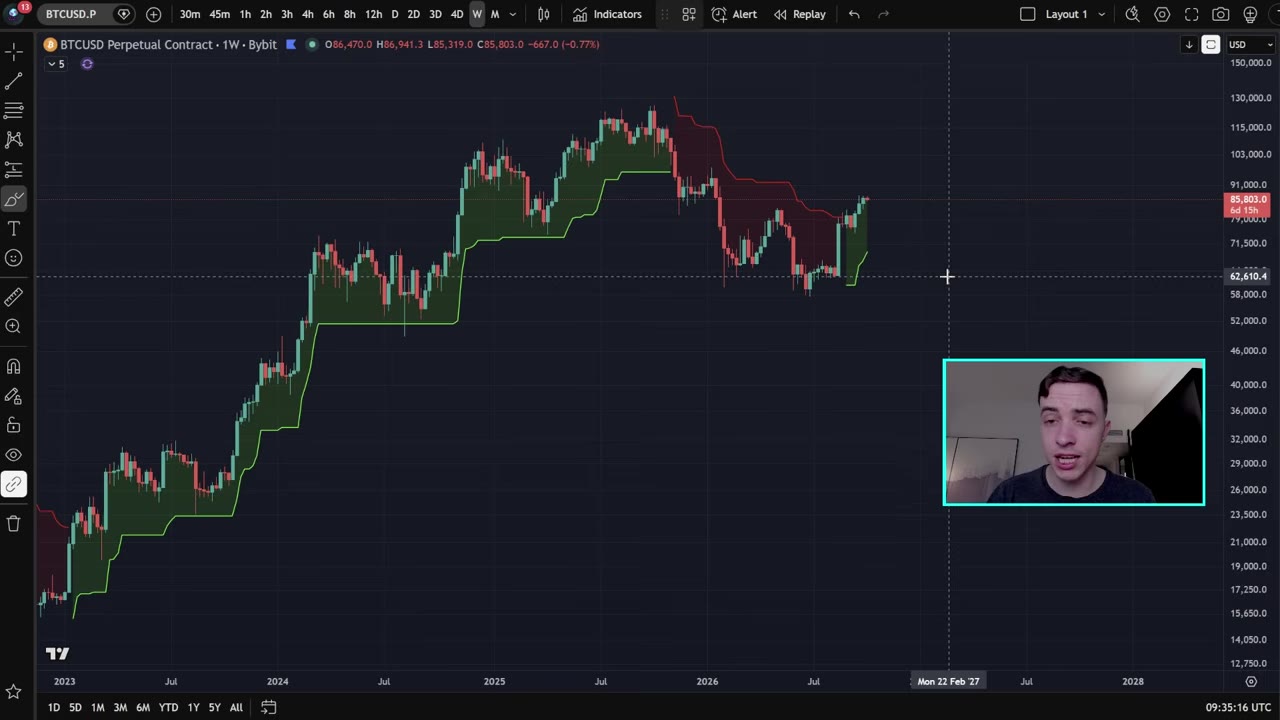The width and height of the screenshot is (1280, 720).
Task: Toggle magnet mode for drawings
Action: (14, 366)
